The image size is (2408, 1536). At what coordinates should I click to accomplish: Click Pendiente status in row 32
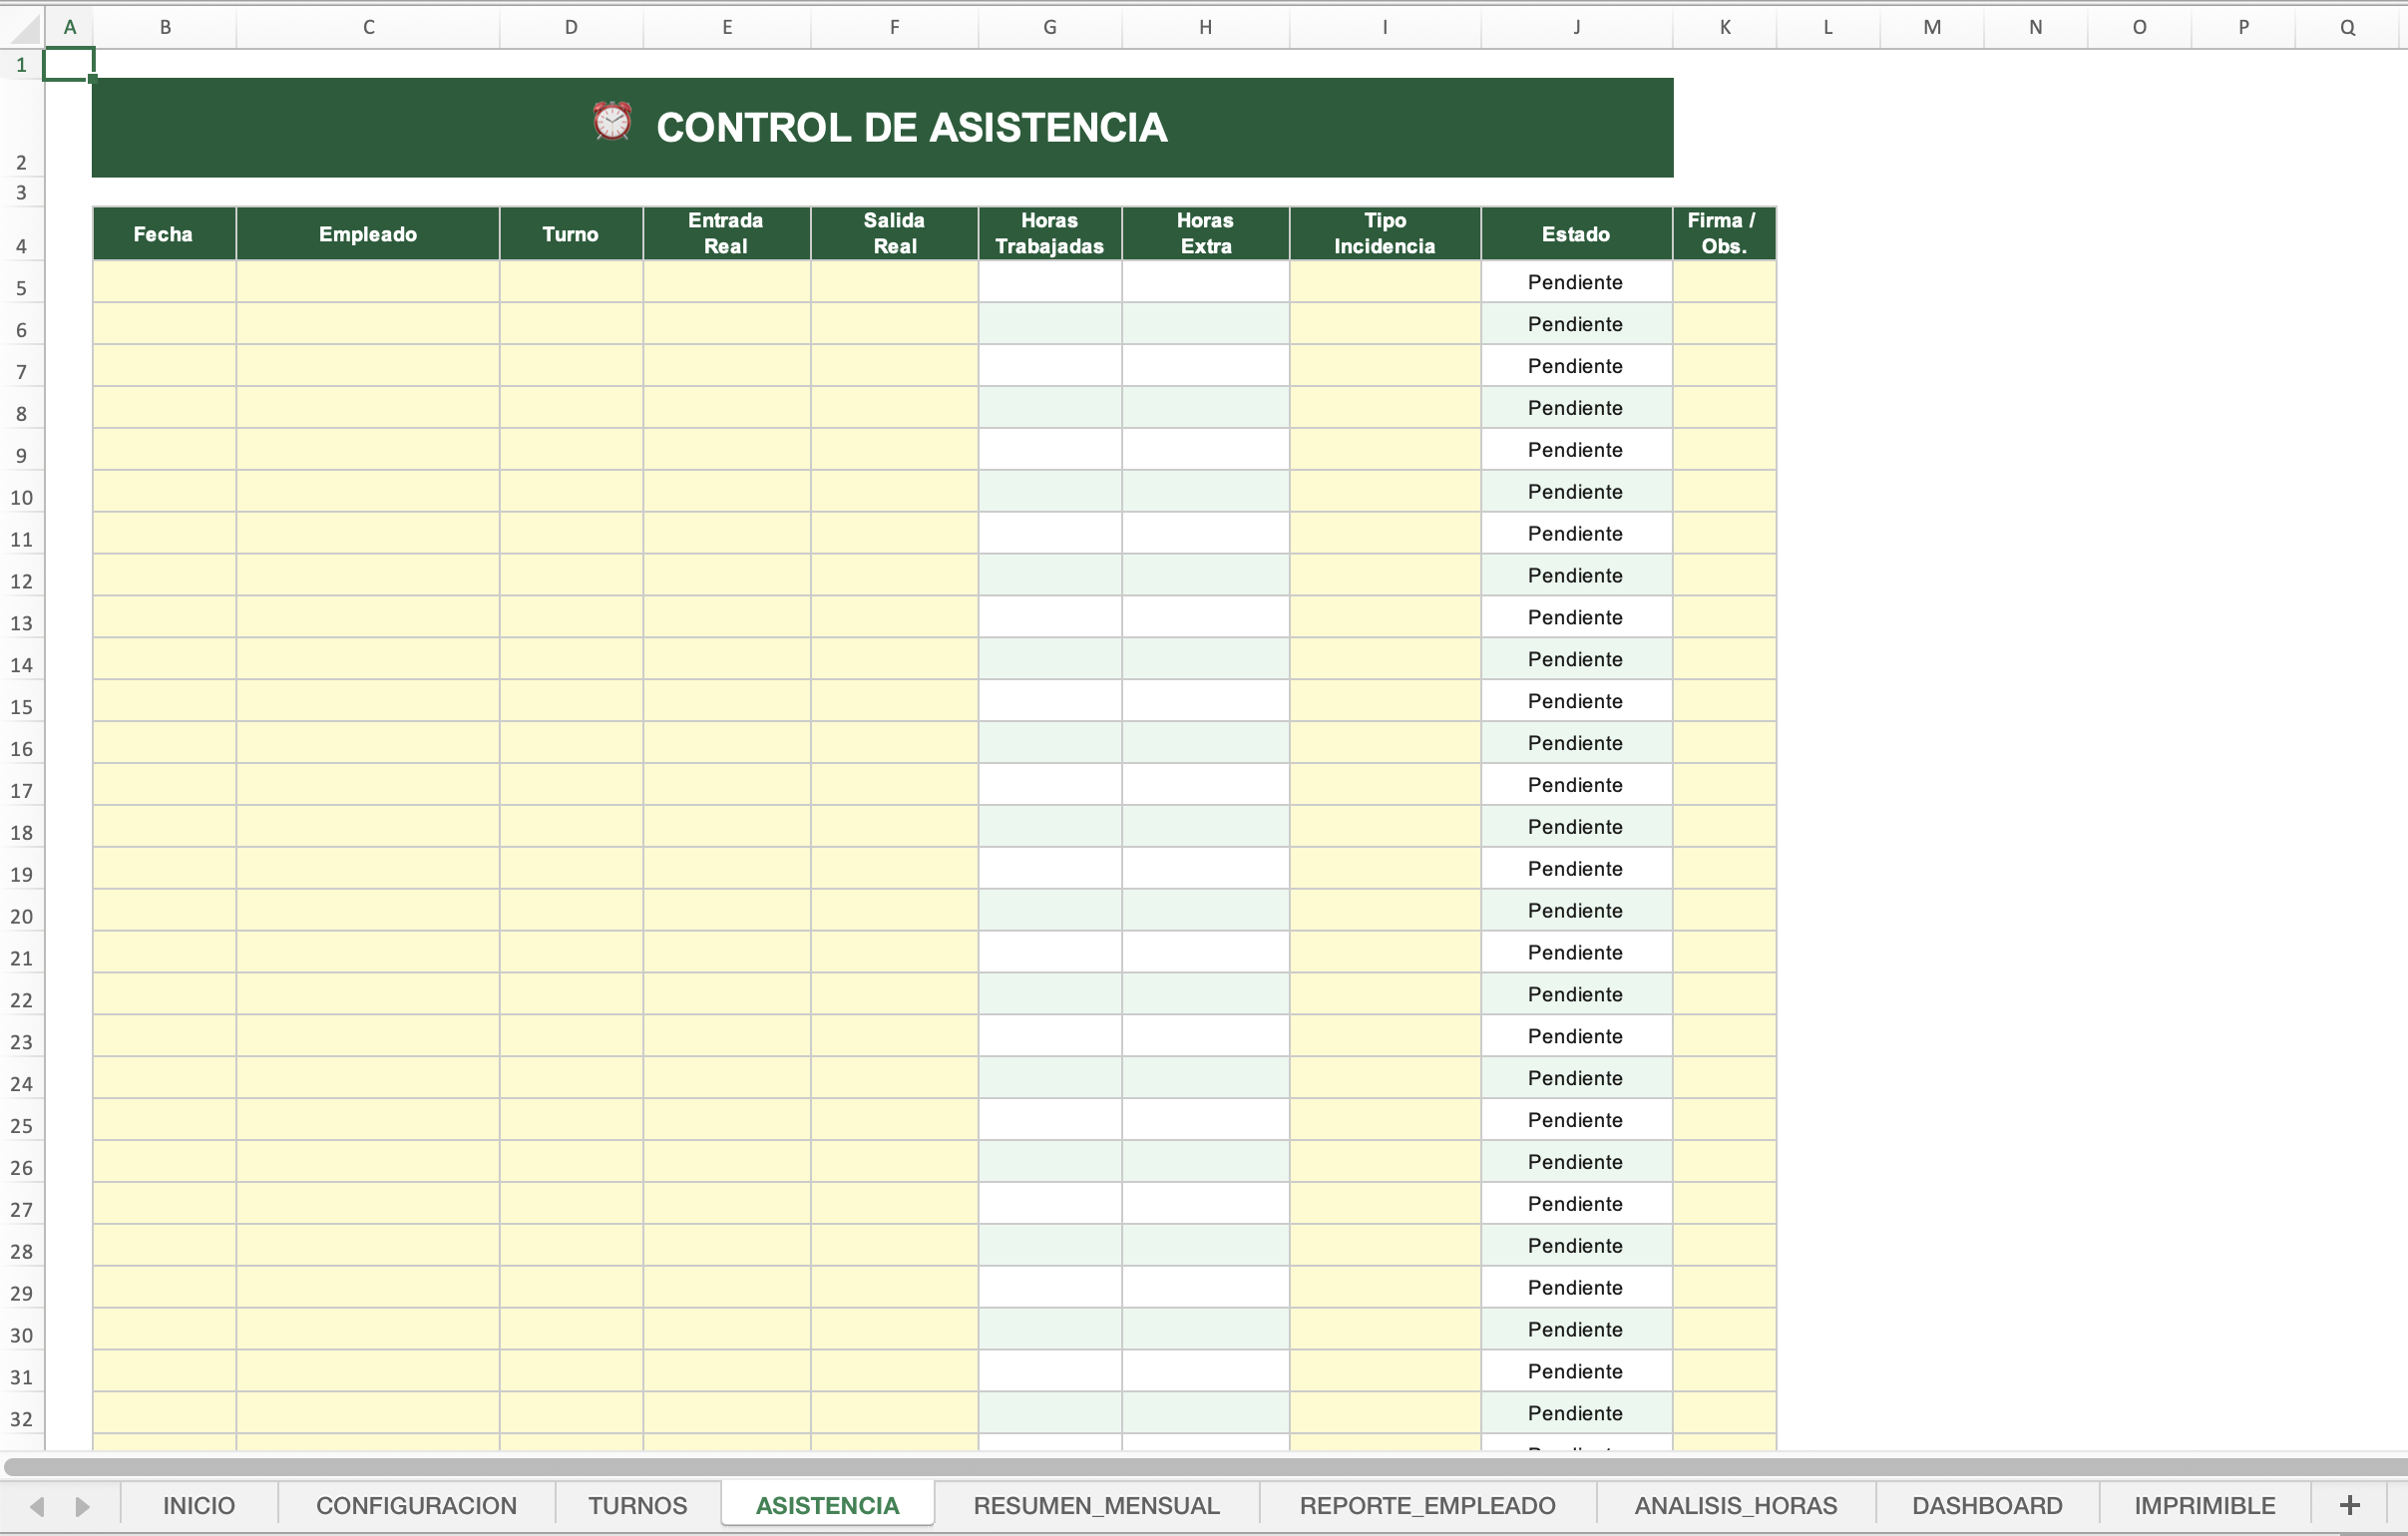point(1575,1413)
